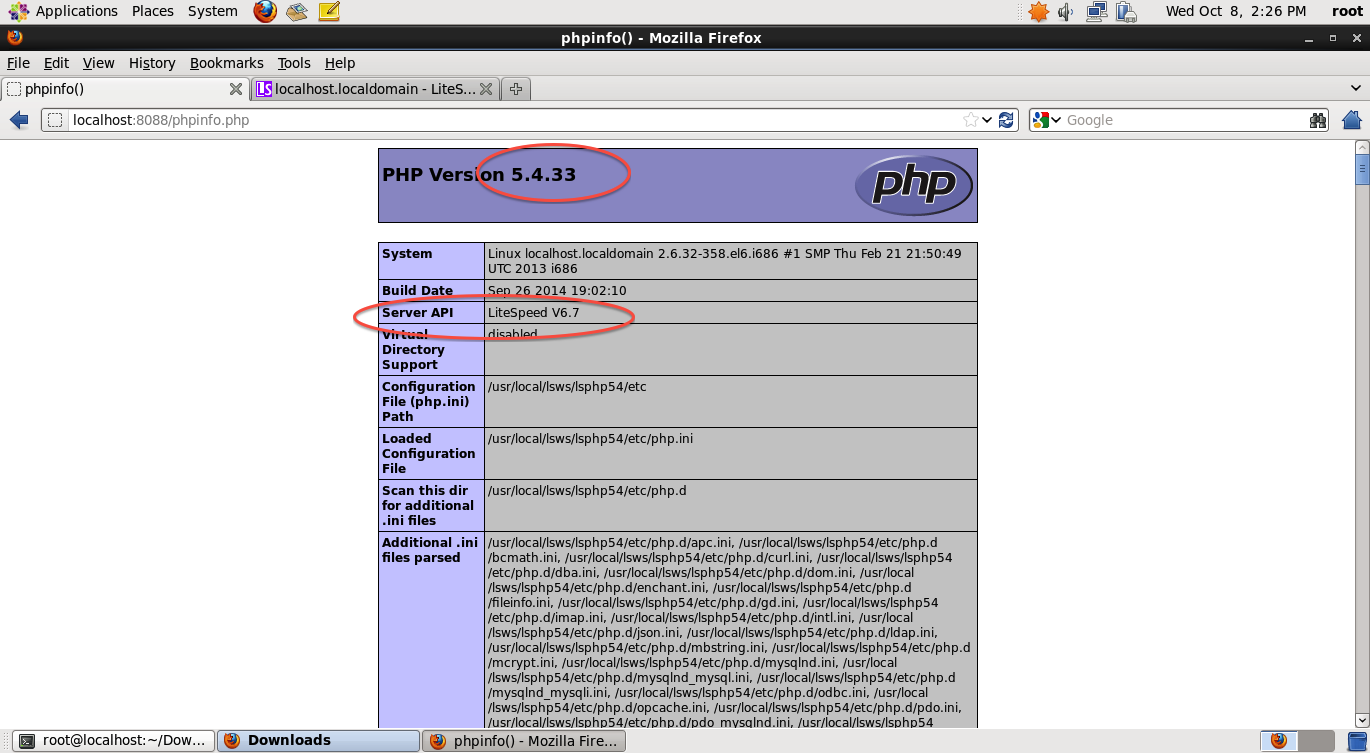Click the LiteSpeed V6.7 value cell

pos(731,313)
